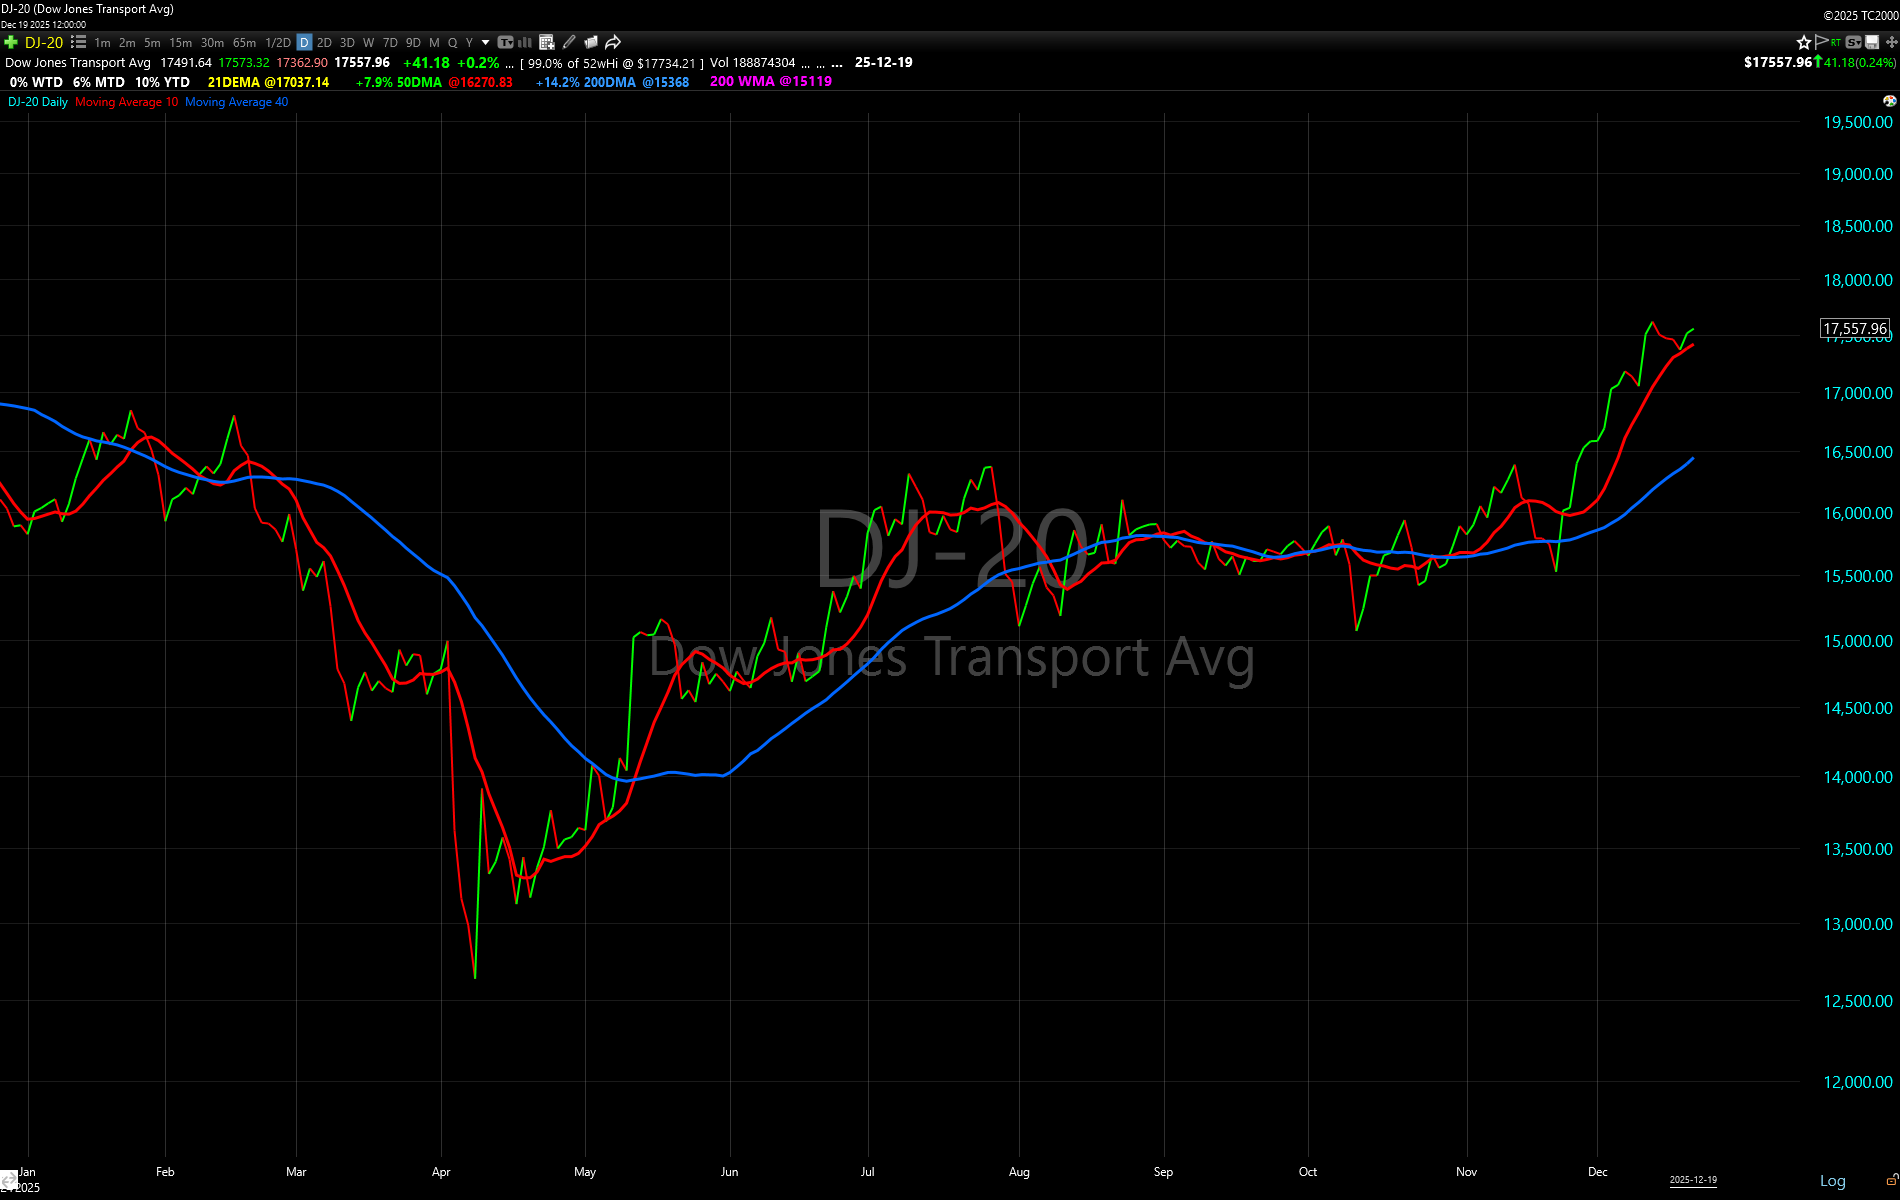Click the 2025-12-19 date marker
Image resolution: width=1900 pixels, height=1200 pixels.
1692,1180
